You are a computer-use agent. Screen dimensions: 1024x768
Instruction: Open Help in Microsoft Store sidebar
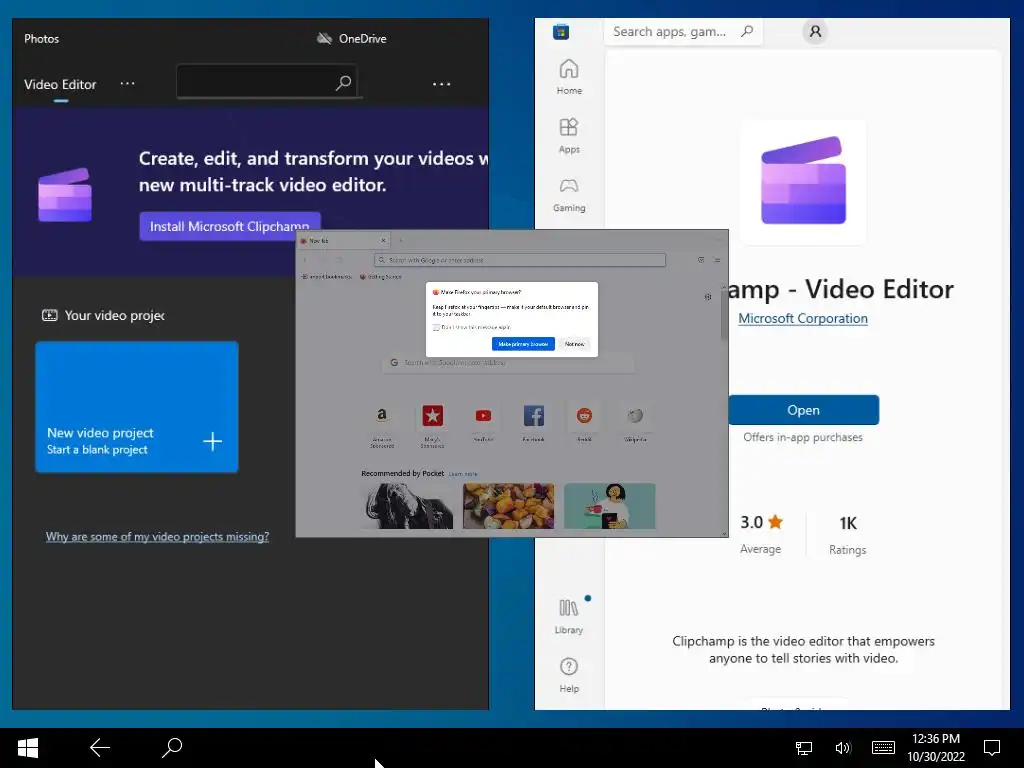(x=569, y=675)
